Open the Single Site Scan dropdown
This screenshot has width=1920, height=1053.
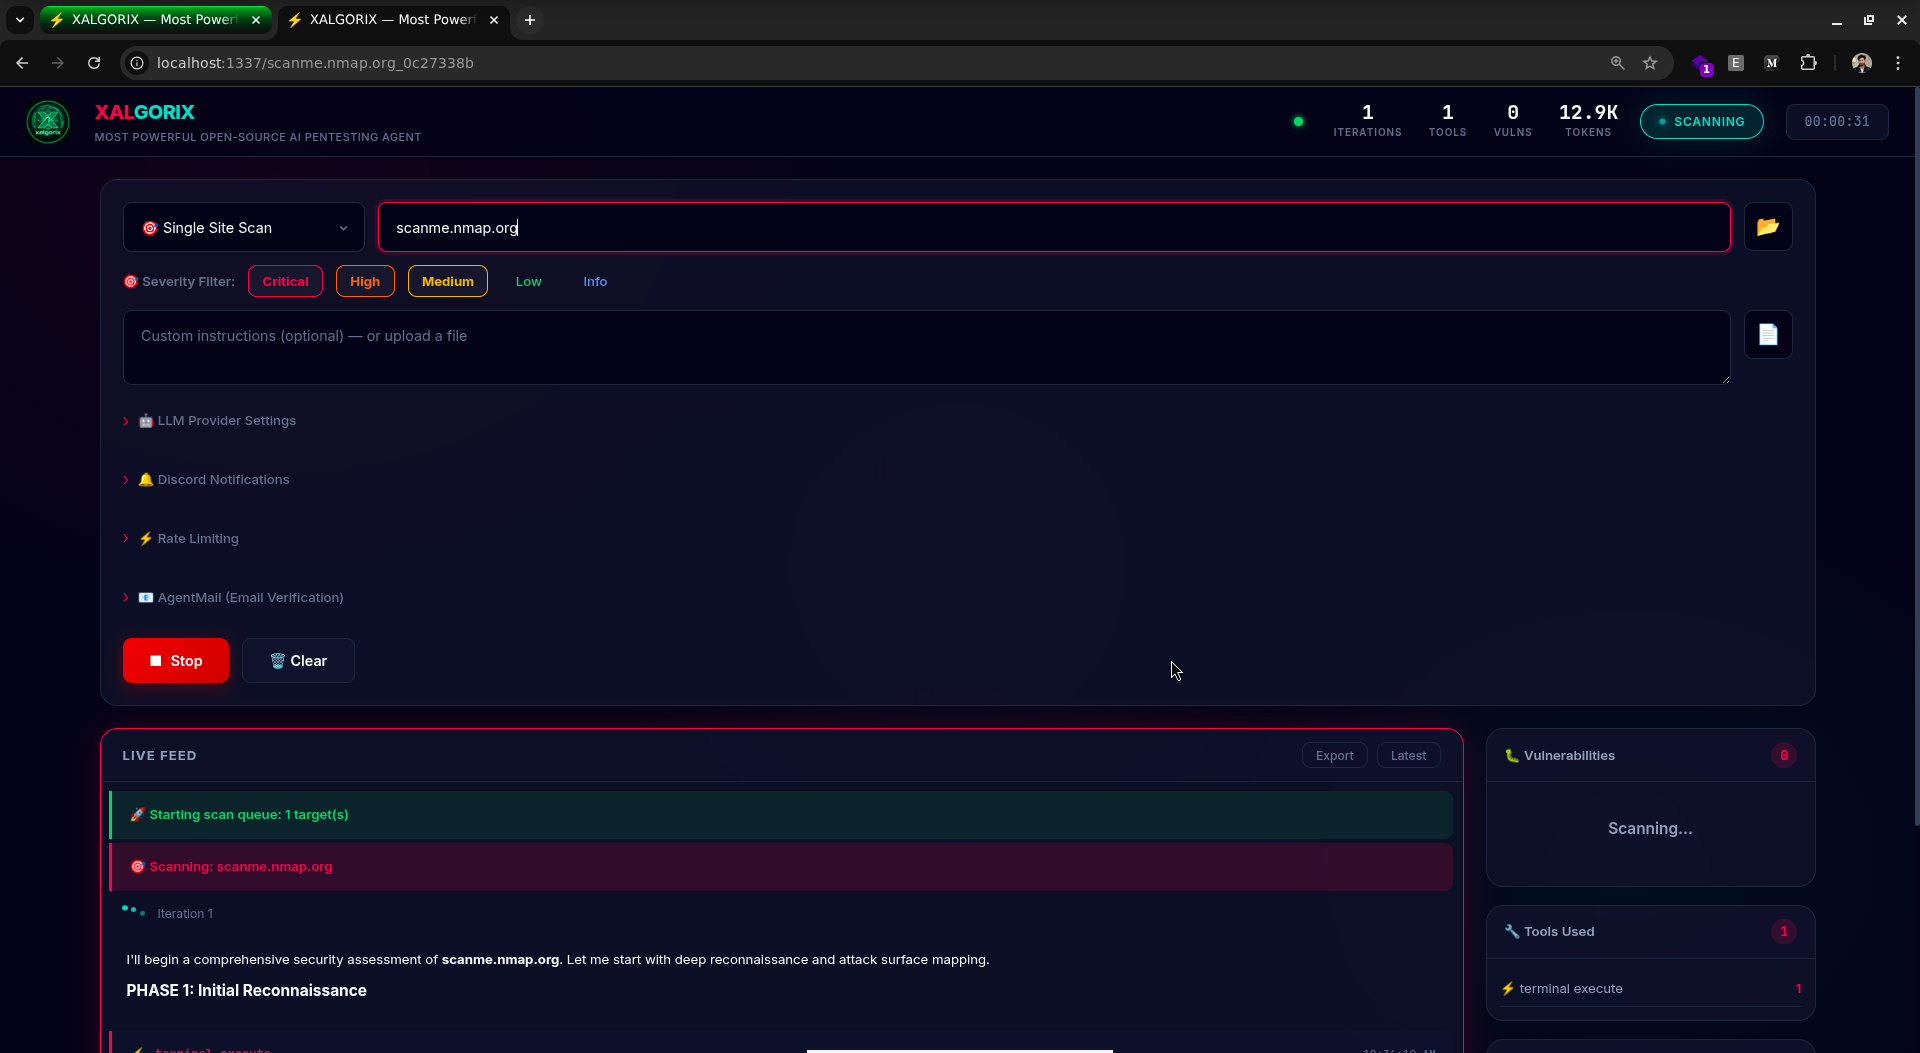pyautogui.click(x=244, y=228)
